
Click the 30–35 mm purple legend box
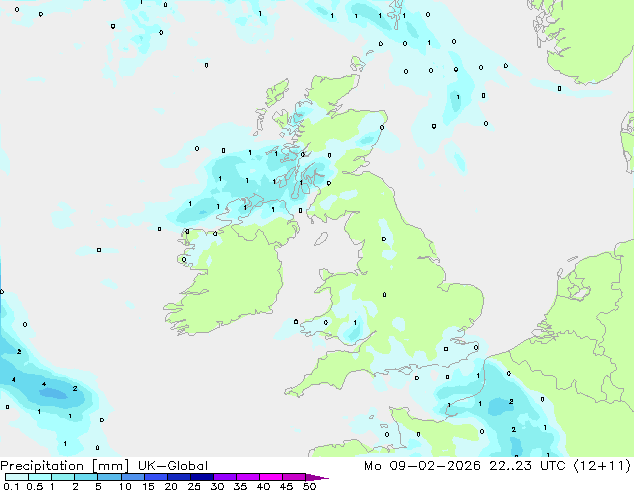[x=224, y=477]
